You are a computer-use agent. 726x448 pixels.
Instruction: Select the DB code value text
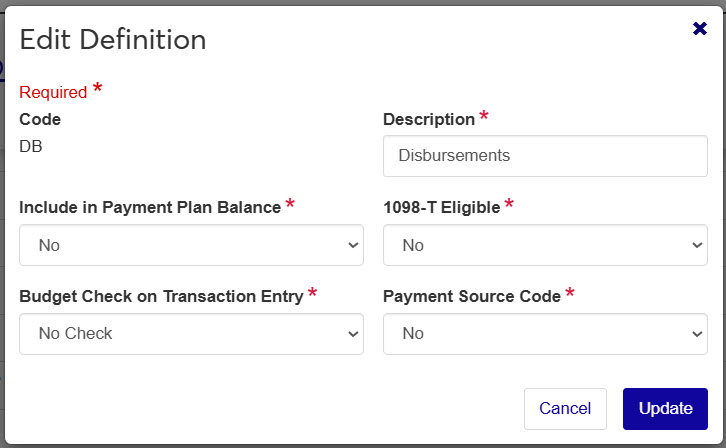[31, 146]
